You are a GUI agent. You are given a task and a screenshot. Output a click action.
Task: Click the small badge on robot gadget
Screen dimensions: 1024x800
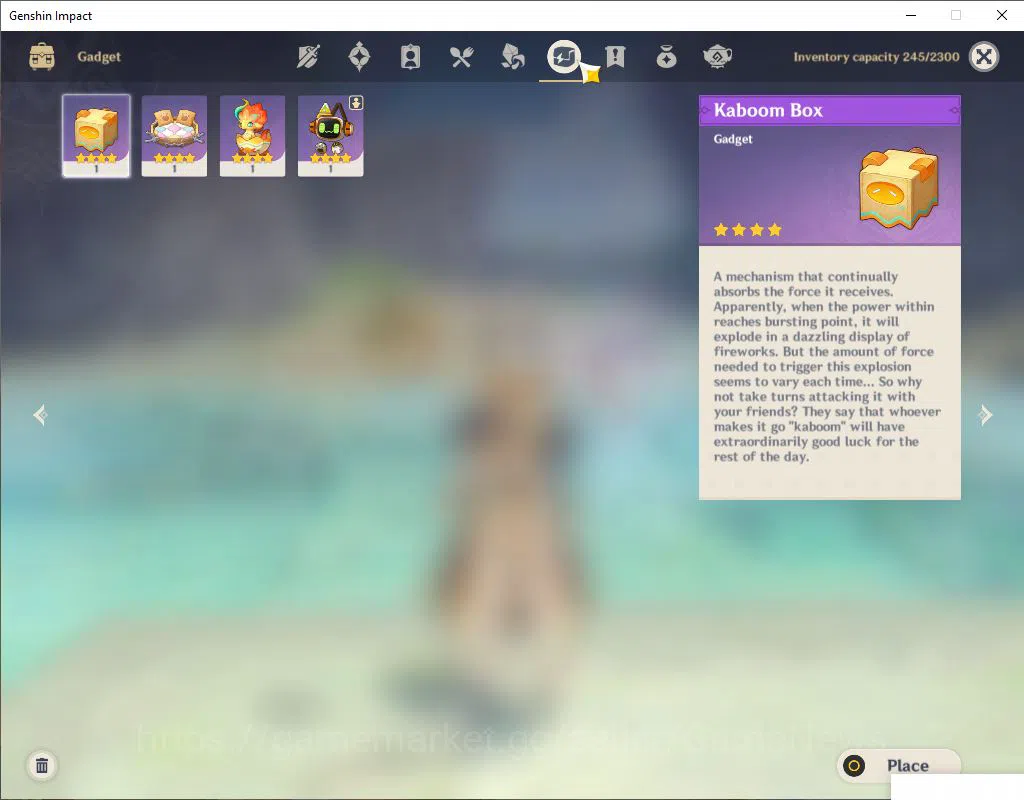(x=356, y=103)
